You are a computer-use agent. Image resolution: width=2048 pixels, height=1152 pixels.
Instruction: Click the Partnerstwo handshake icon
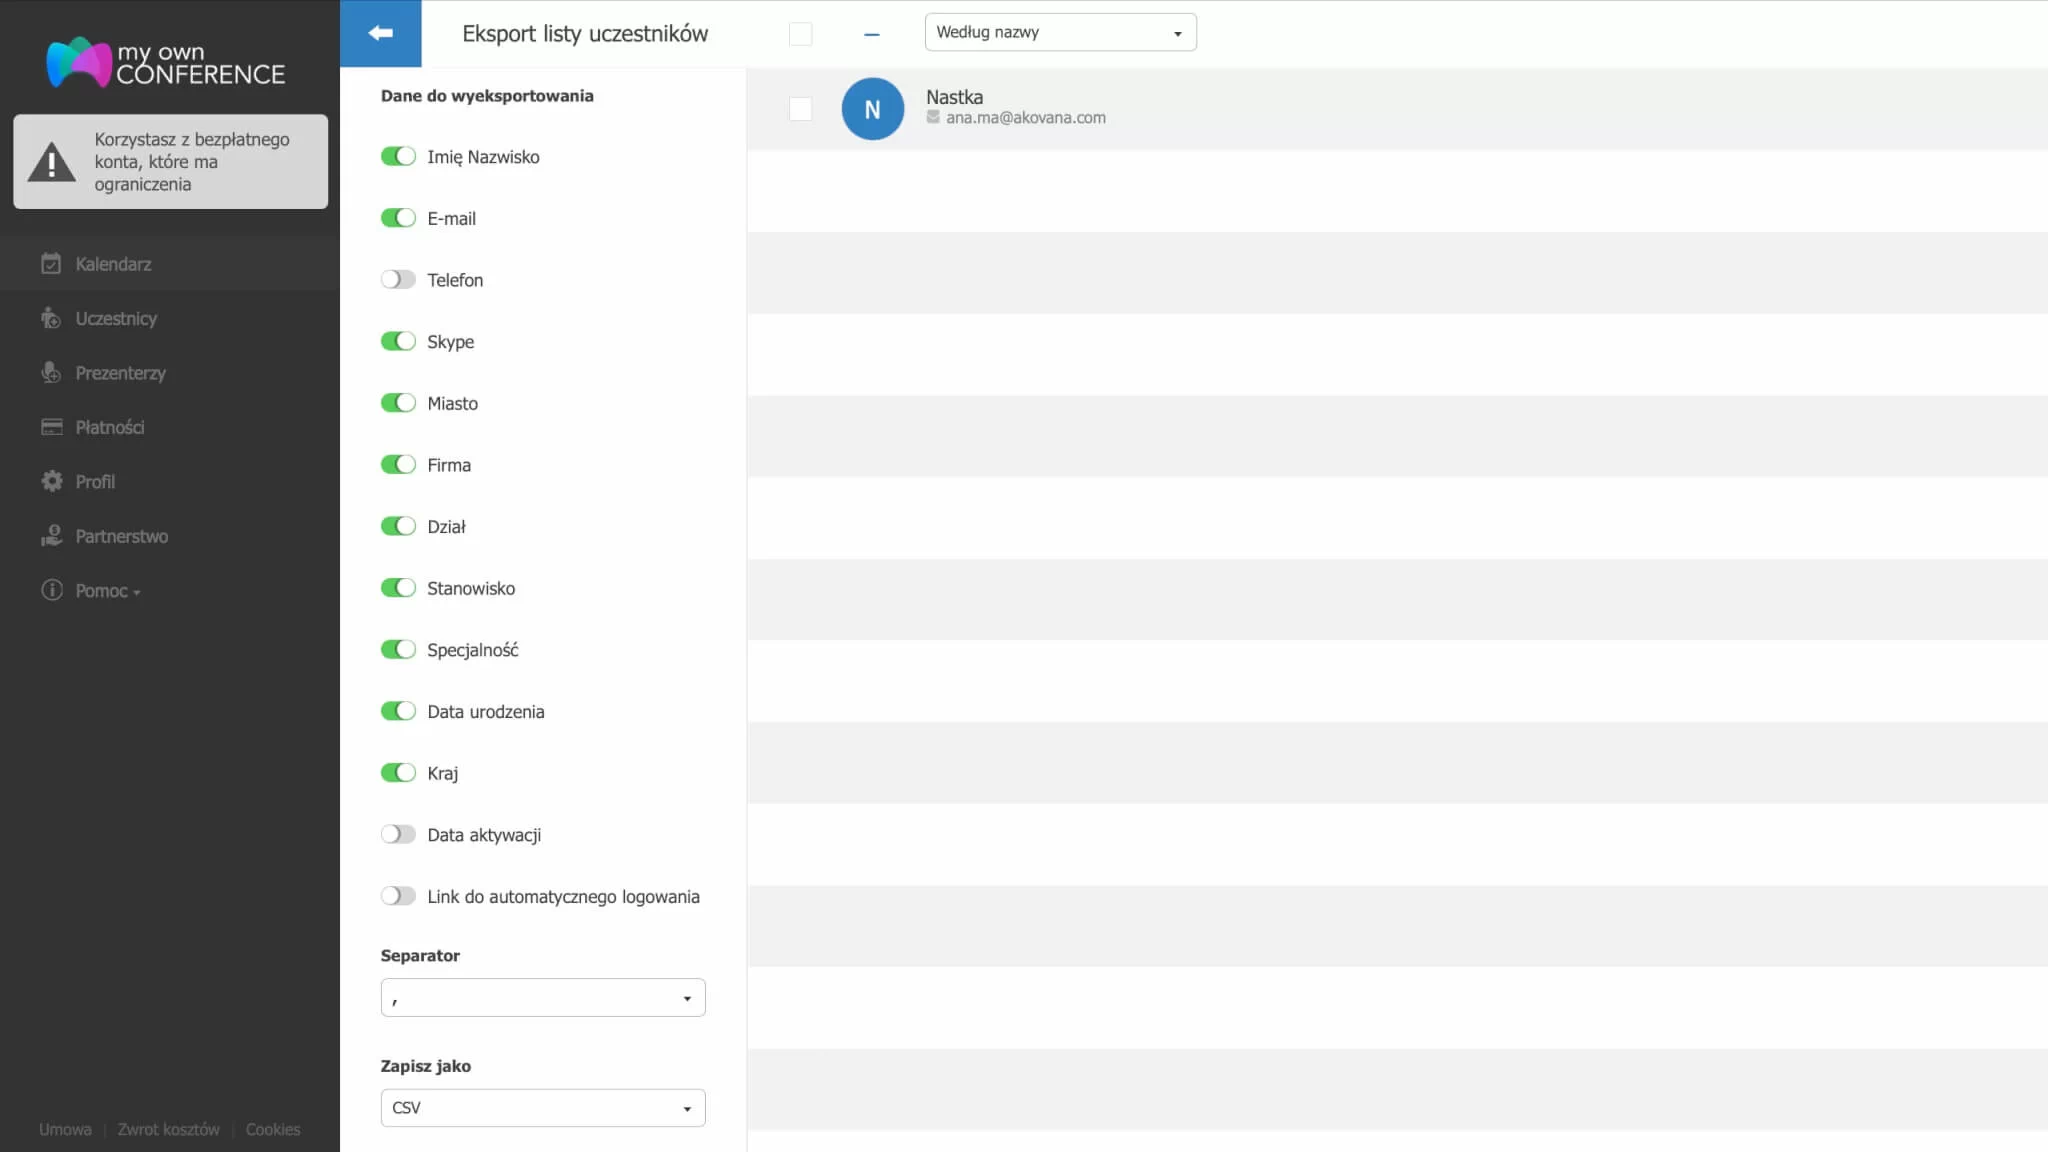(51, 536)
